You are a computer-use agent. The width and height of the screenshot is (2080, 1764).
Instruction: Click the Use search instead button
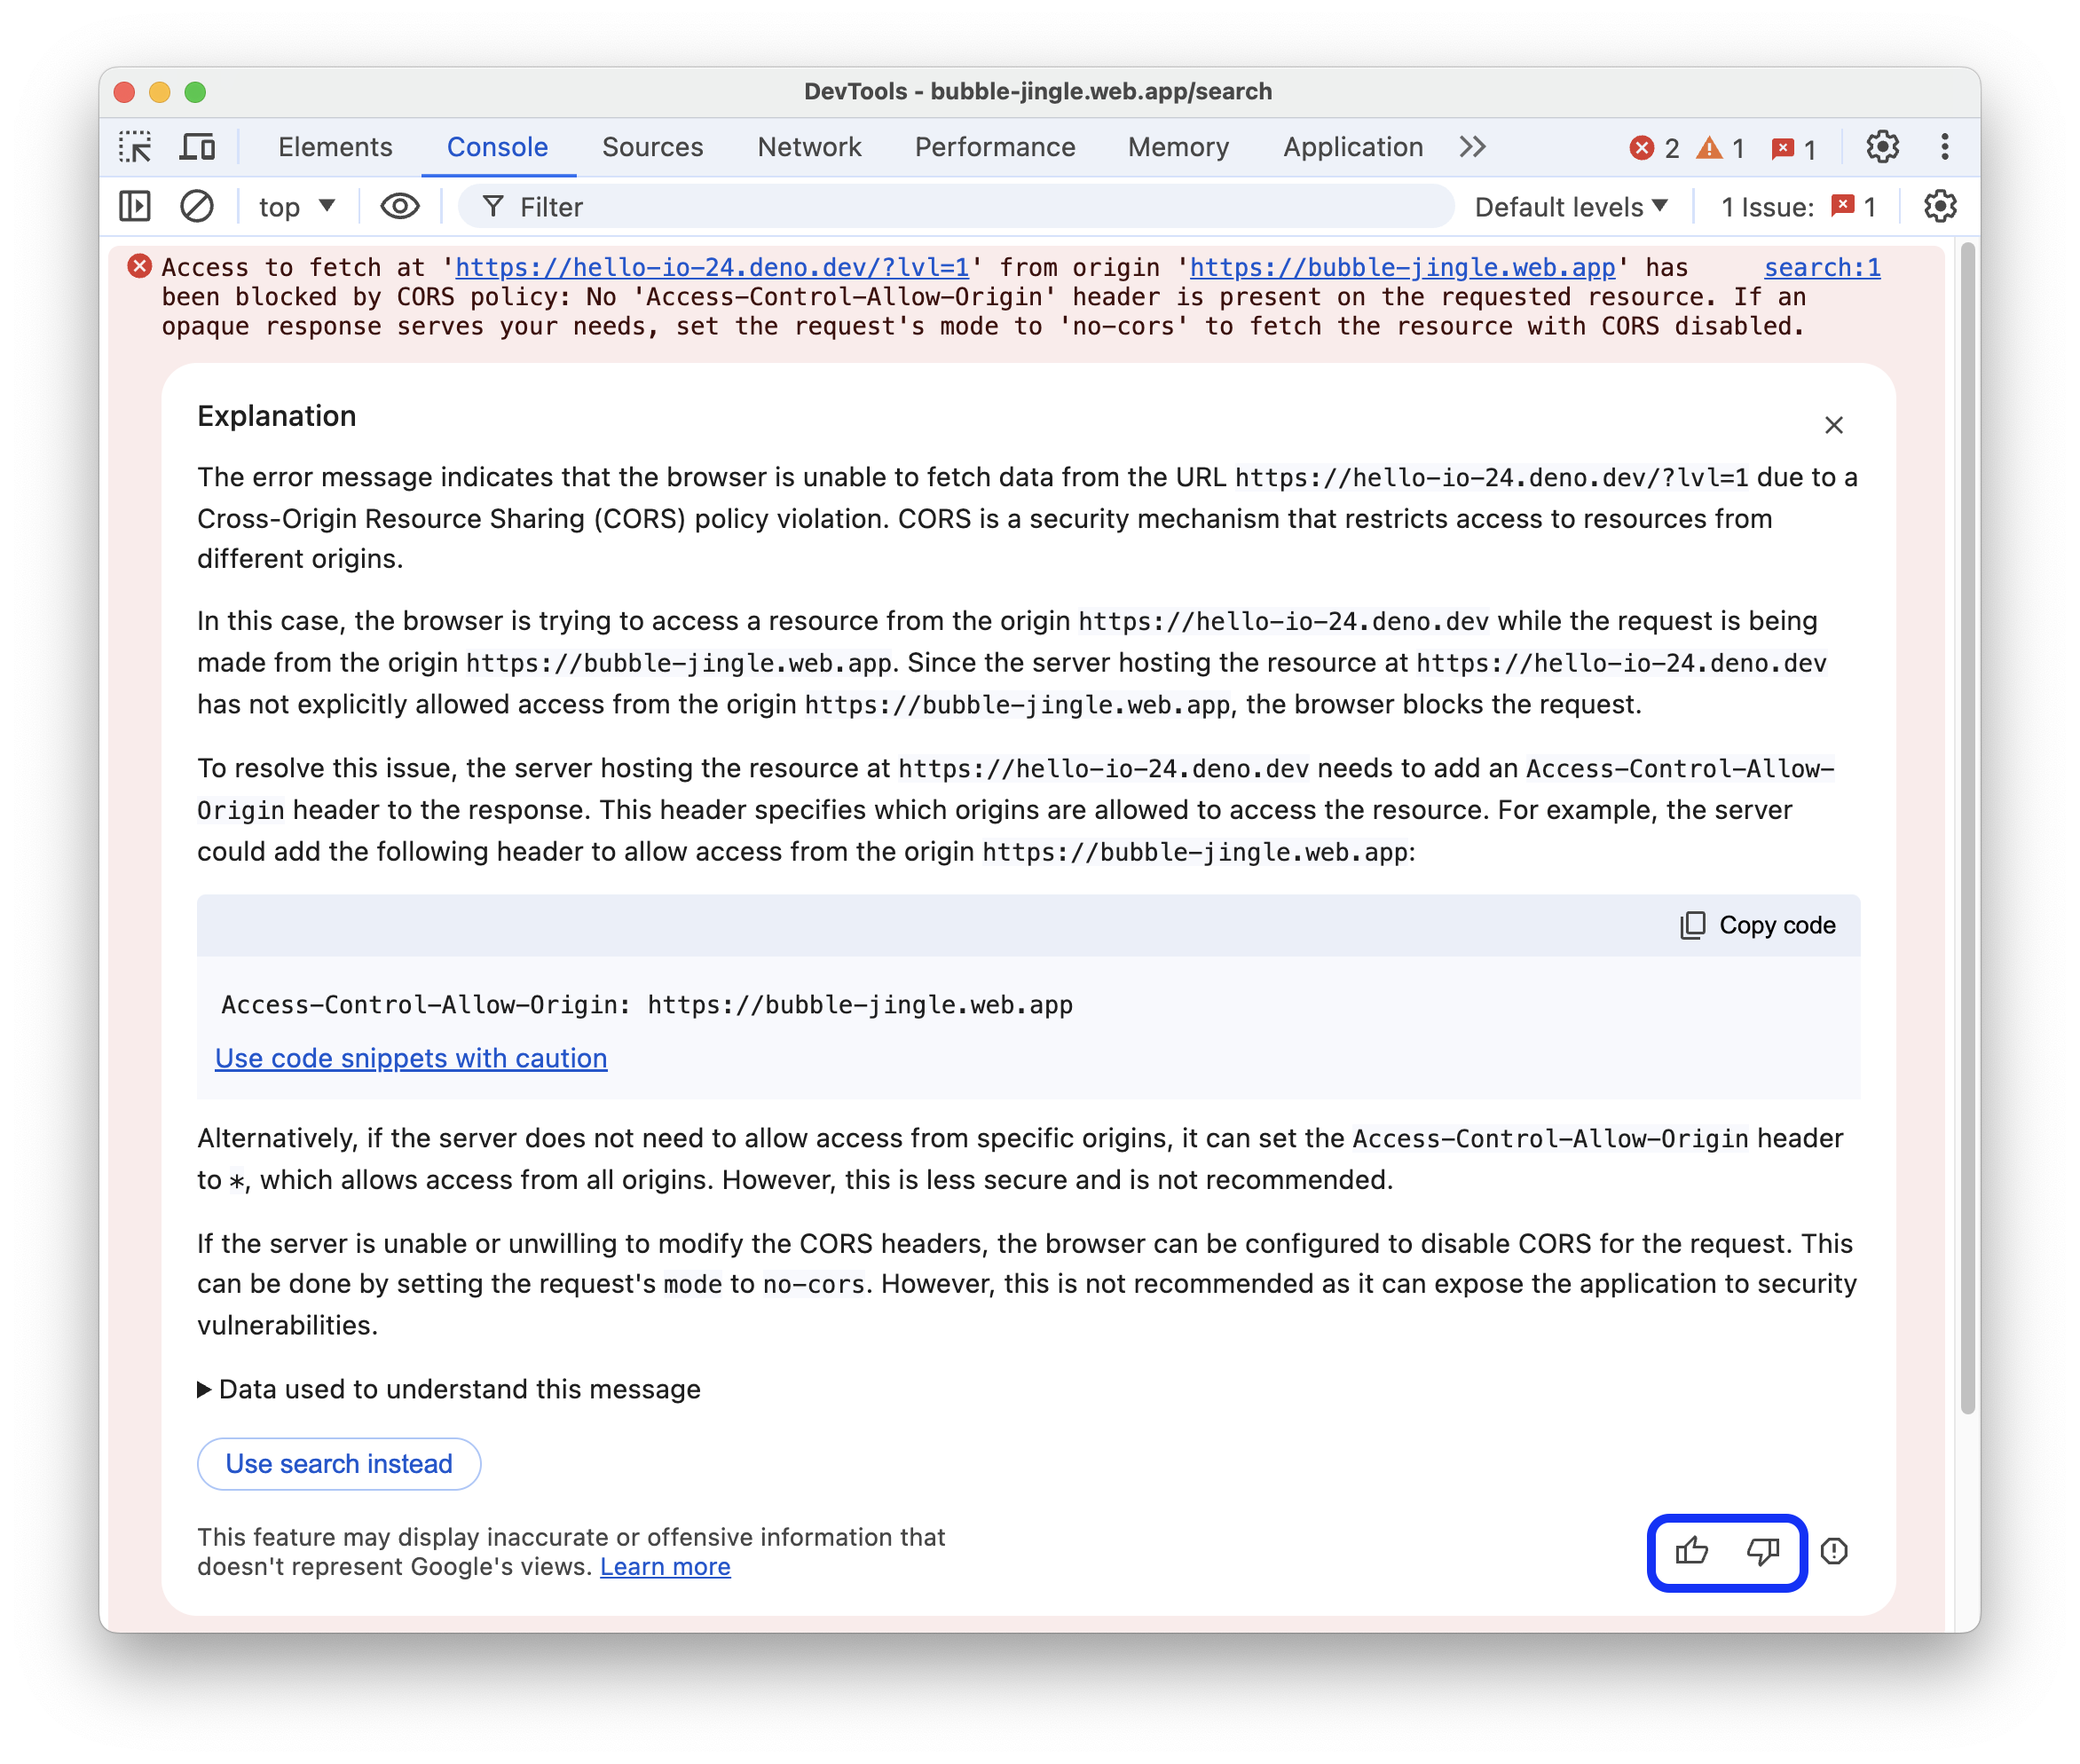coord(337,1463)
